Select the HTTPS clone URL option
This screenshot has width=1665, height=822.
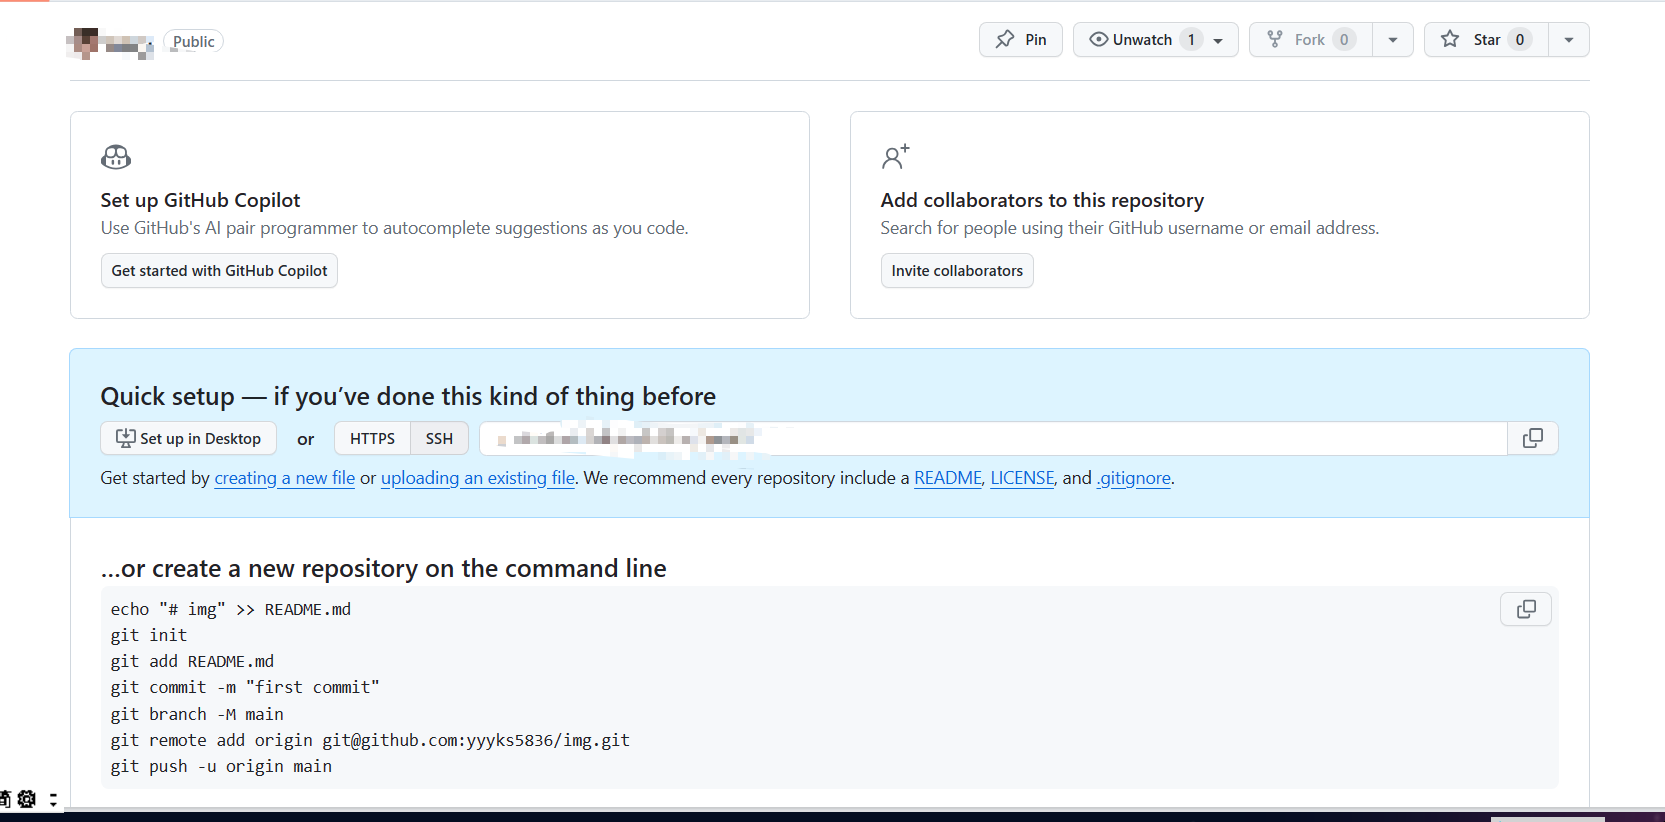pos(372,439)
